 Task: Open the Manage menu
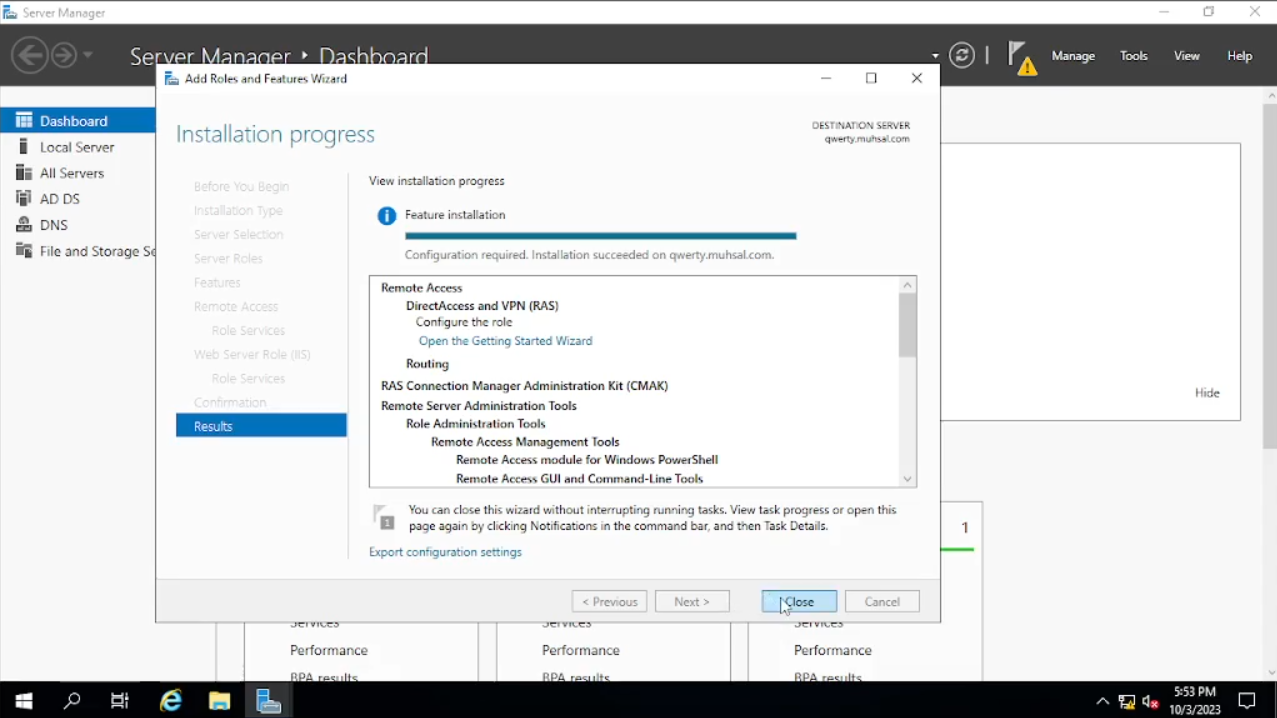(x=1073, y=56)
